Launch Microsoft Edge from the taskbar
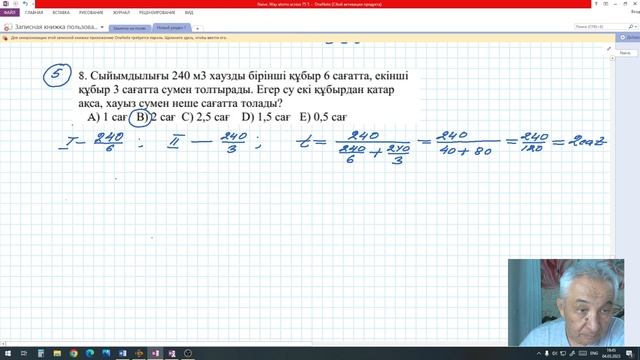This screenshot has width=640, height=360. click(x=90, y=353)
